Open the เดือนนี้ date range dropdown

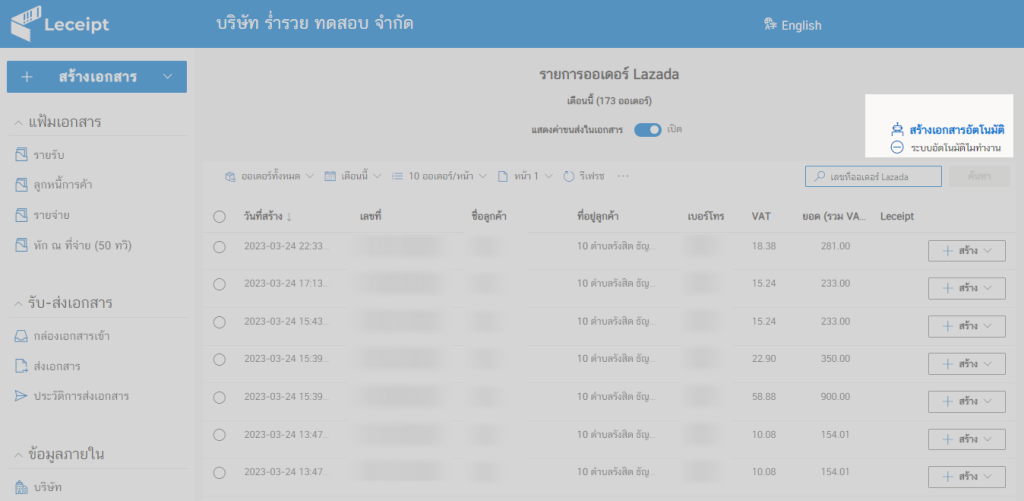[x=353, y=176]
